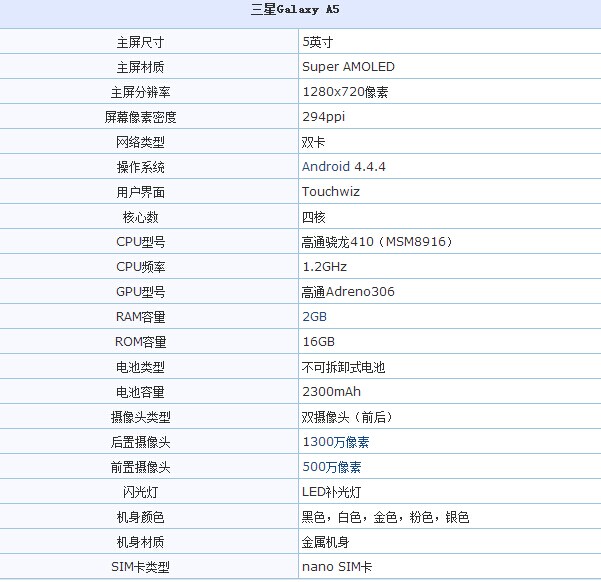Select the 机身颜色 label
Viewport: 601px width, 582px height.
pyautogui.click(x=140, y=517)
